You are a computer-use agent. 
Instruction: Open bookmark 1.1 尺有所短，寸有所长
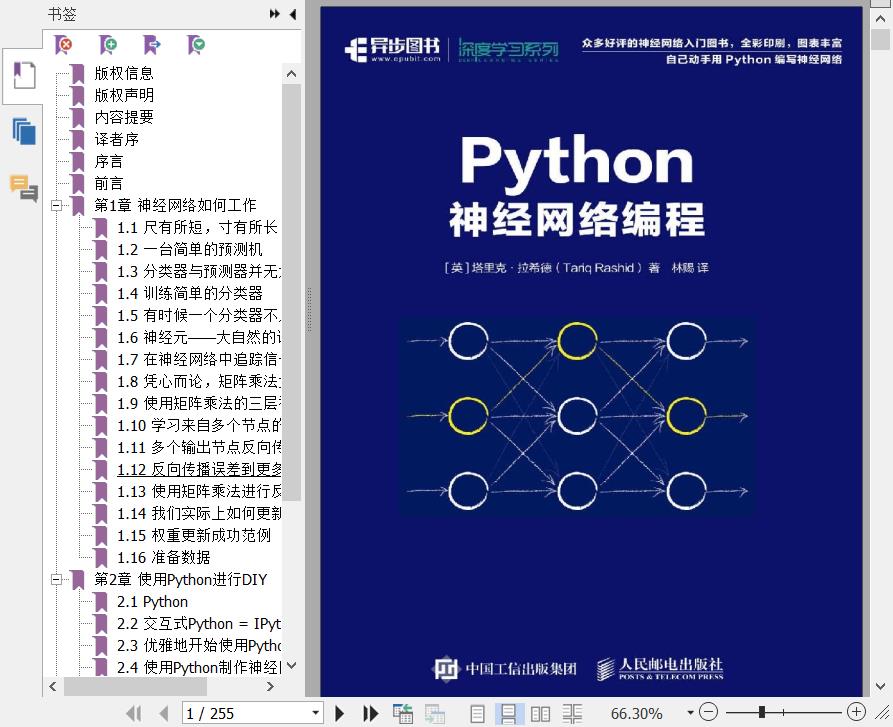197,227
